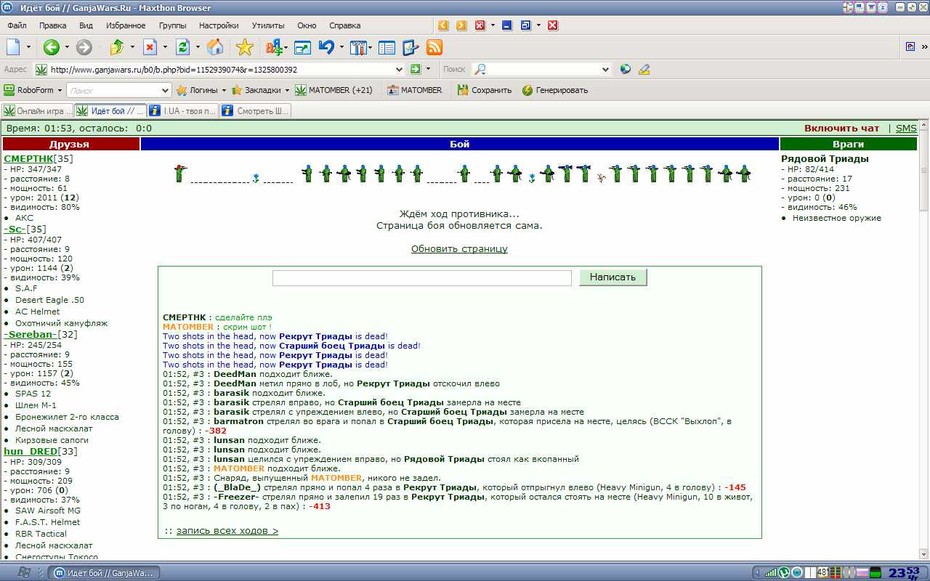The image size is (930, 581).
Task: Open the orange RSS feed icon
Action: tap(435, 47)
